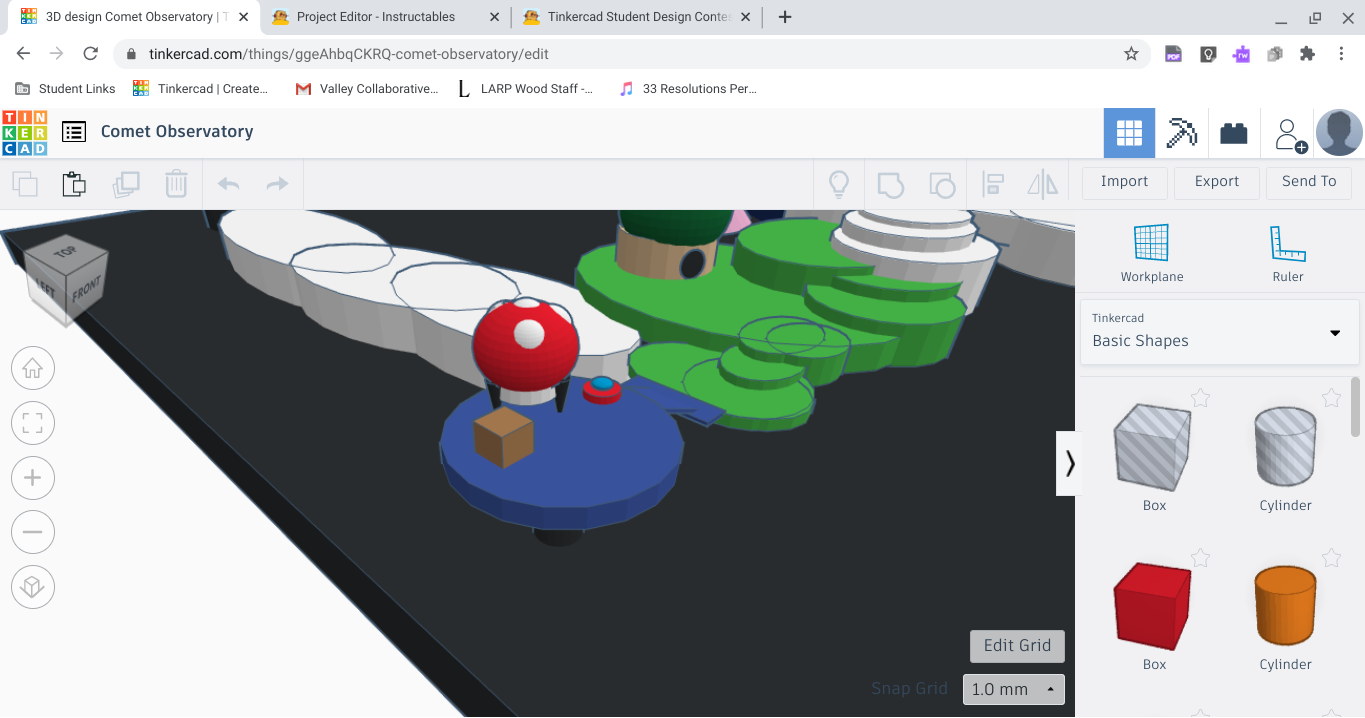
Task: Select the Copy tool in the toolbar
Action: click(x=25, y=184)
